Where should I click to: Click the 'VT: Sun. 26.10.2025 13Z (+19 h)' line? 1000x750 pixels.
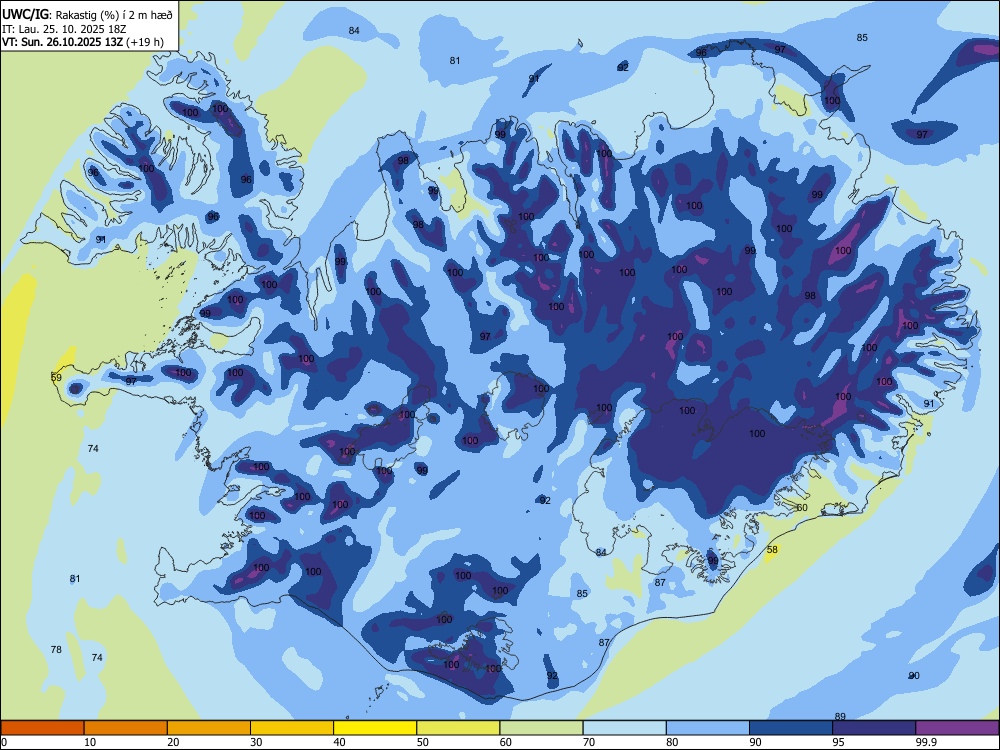[82, 42]
